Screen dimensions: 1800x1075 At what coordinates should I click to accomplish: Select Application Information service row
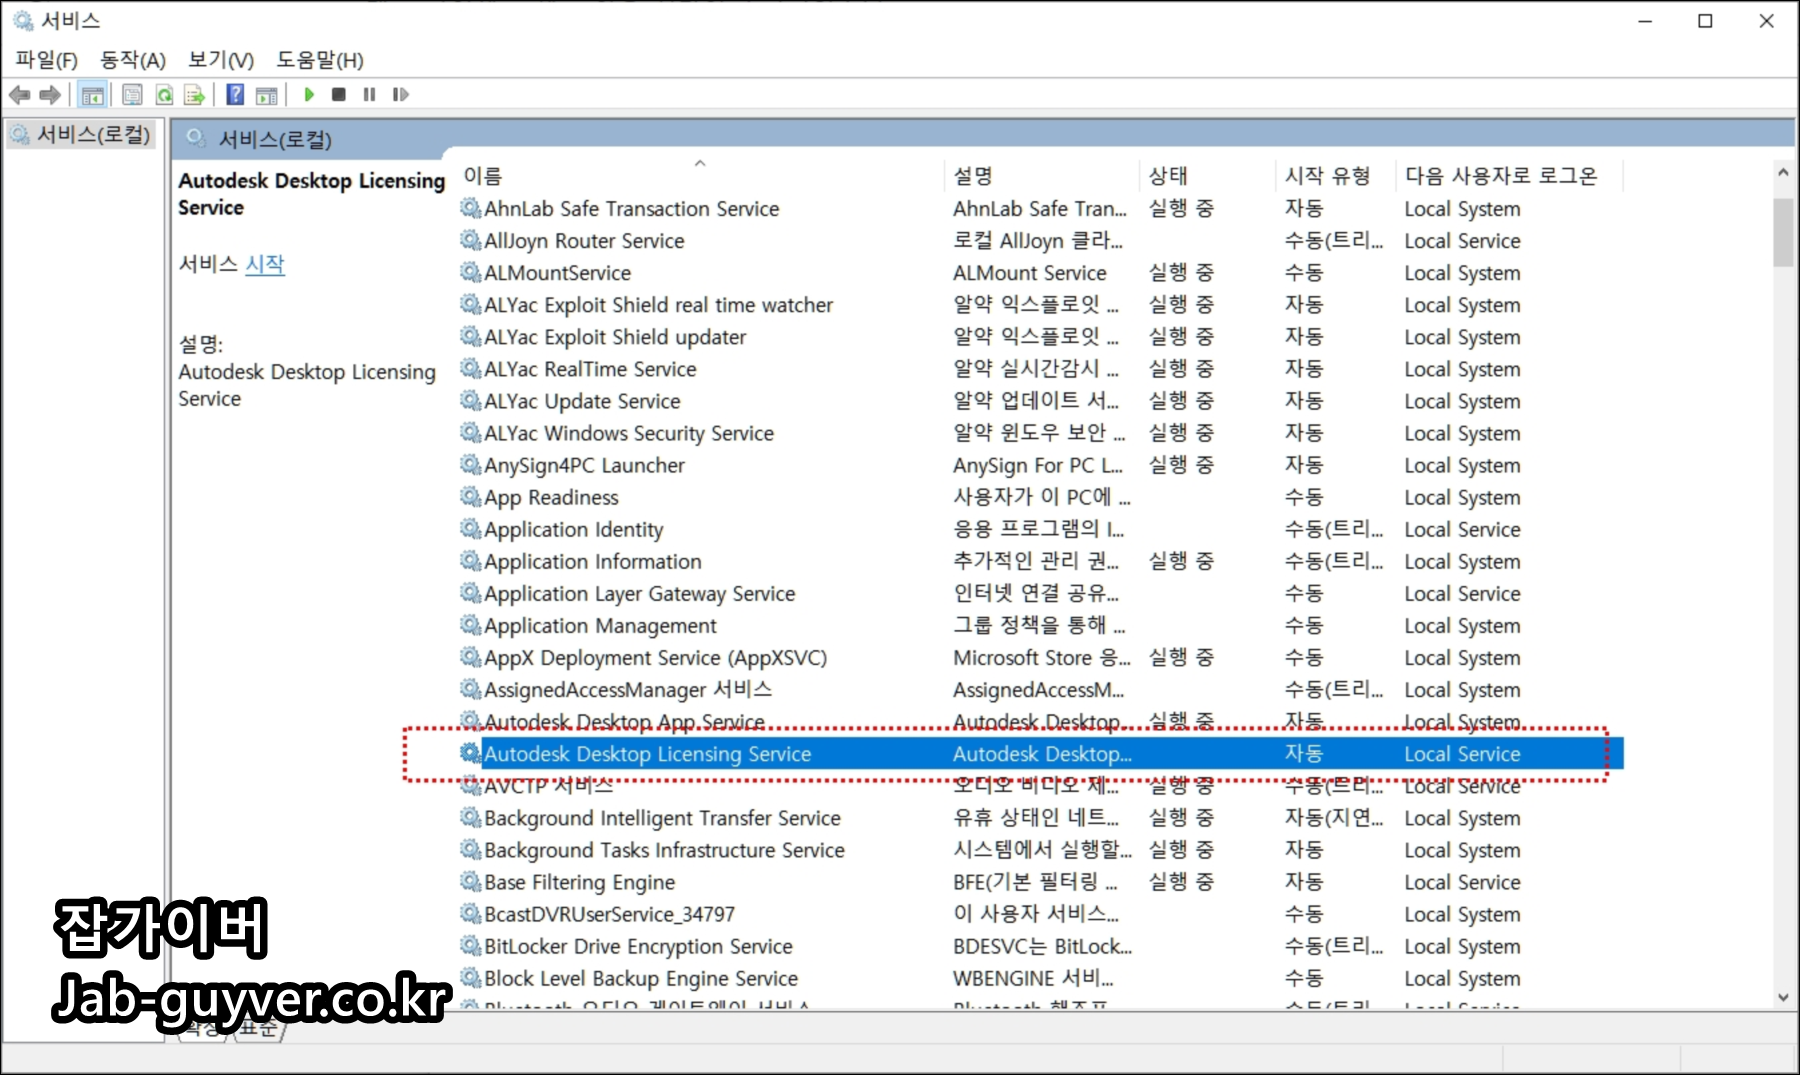(x=1040, y=561)
